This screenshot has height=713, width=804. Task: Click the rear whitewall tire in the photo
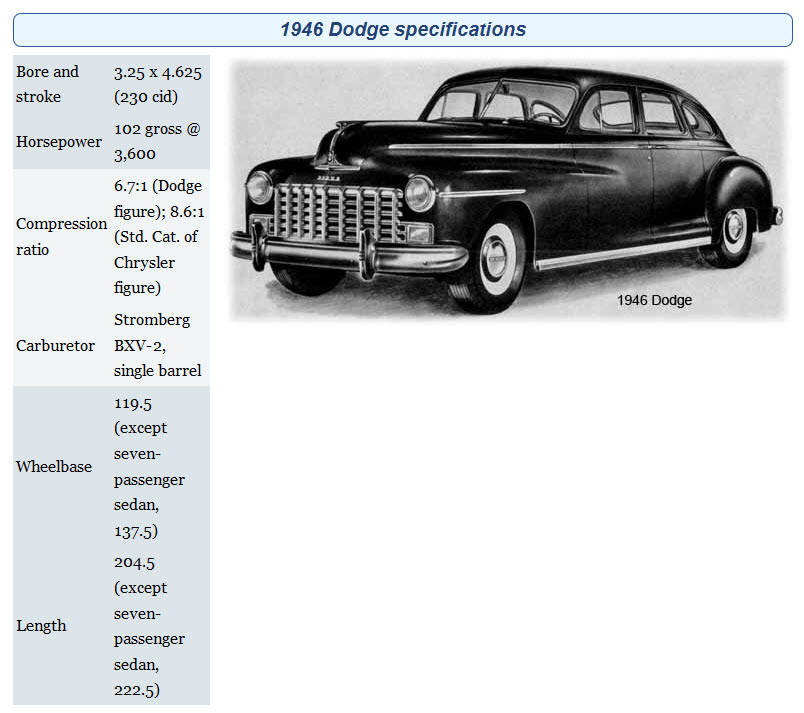735,232
